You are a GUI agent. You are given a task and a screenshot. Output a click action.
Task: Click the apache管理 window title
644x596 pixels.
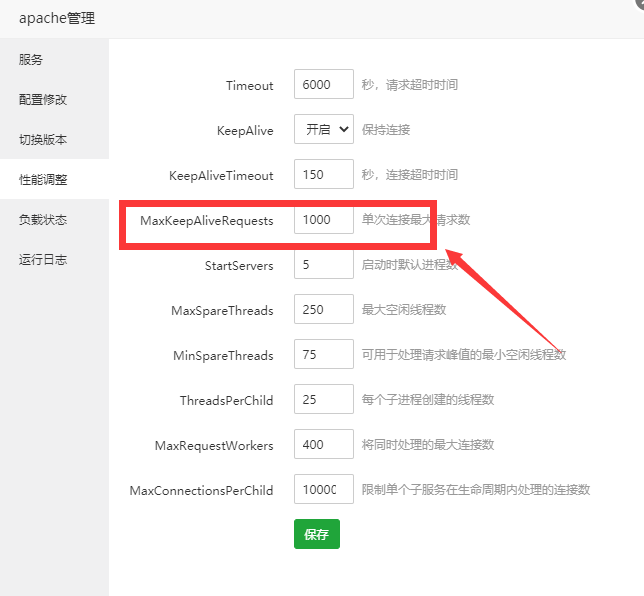click(58, 18)
